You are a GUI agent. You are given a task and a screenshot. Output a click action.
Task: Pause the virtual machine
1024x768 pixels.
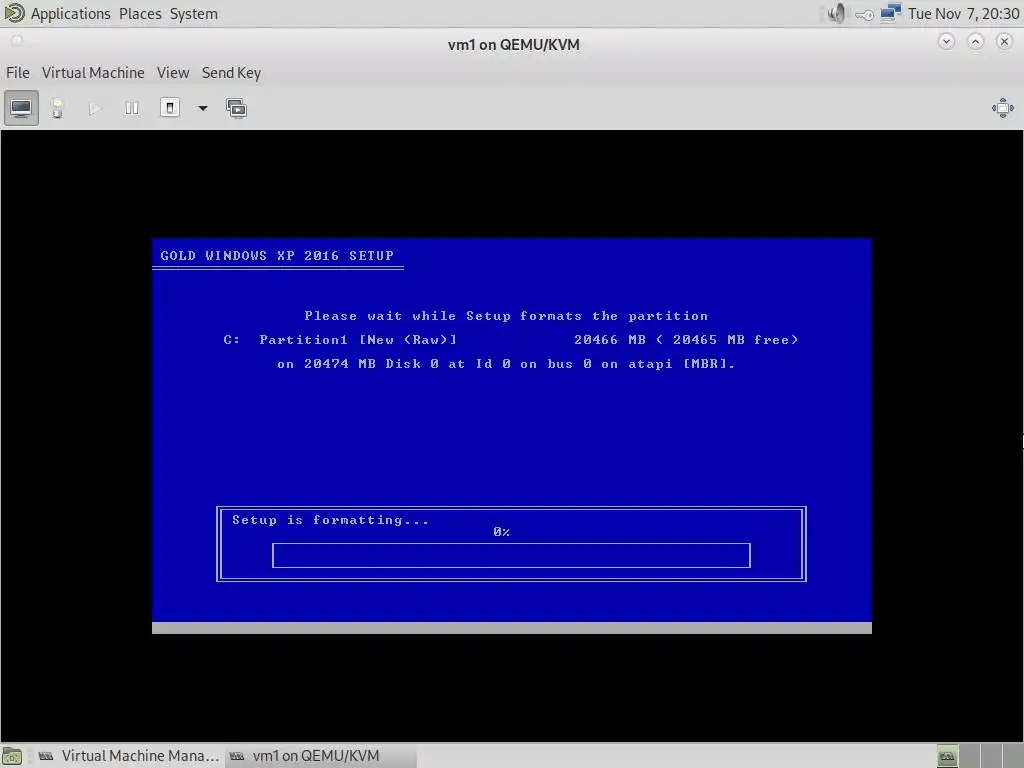click(x=132, y=108)
